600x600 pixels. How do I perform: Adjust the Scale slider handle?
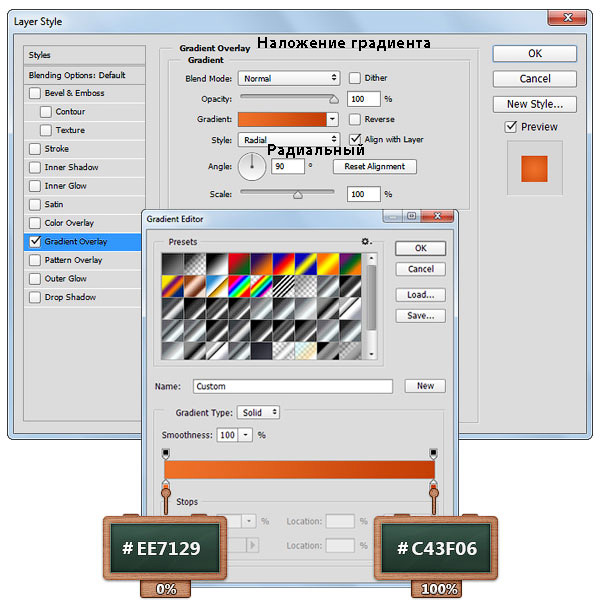tap(298, 195)
